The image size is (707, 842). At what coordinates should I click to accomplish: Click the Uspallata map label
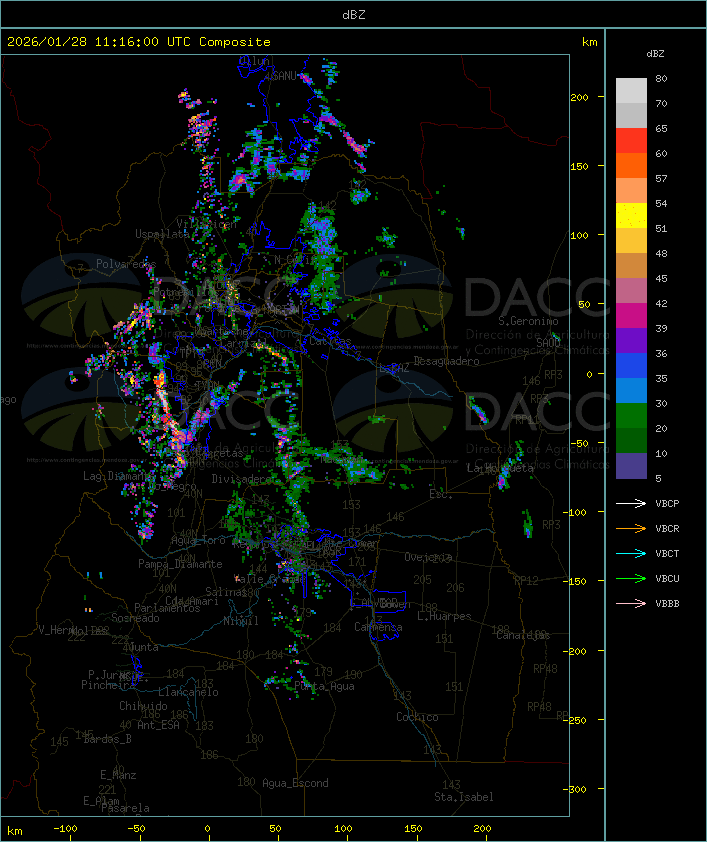point(162,234)
